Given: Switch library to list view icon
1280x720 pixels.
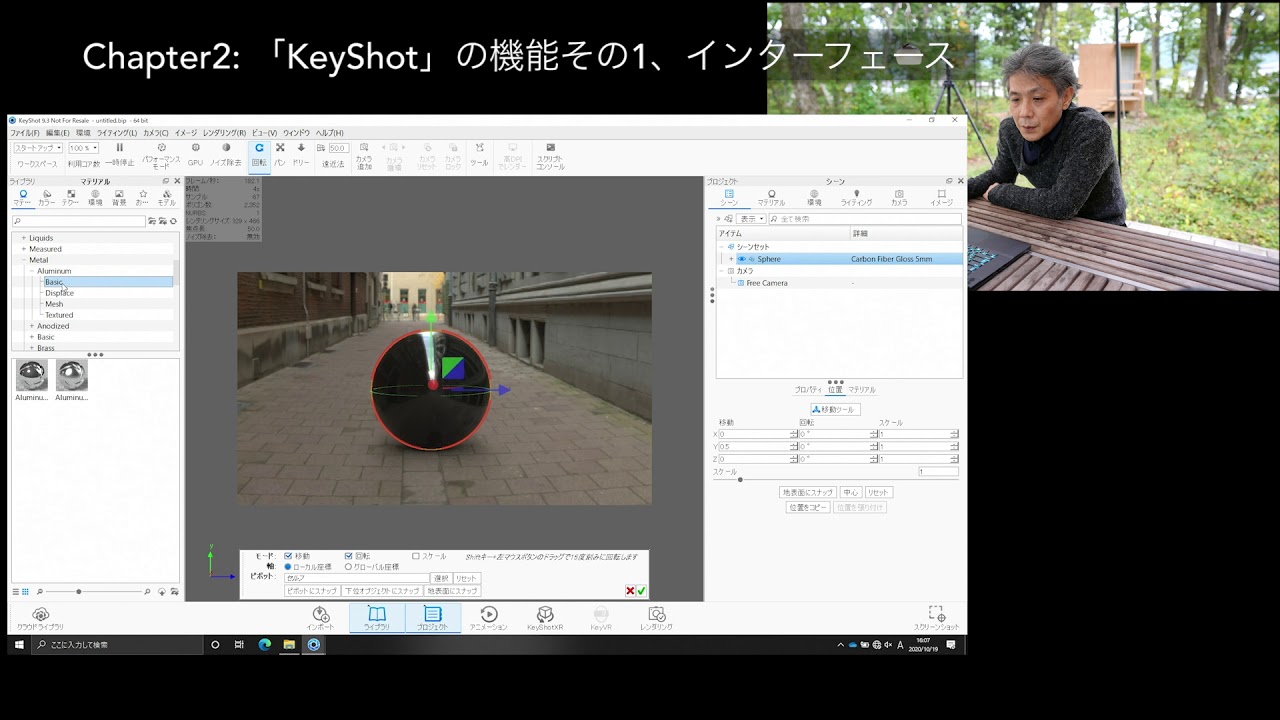Looking at the screenshot, I should coord(16,592).
